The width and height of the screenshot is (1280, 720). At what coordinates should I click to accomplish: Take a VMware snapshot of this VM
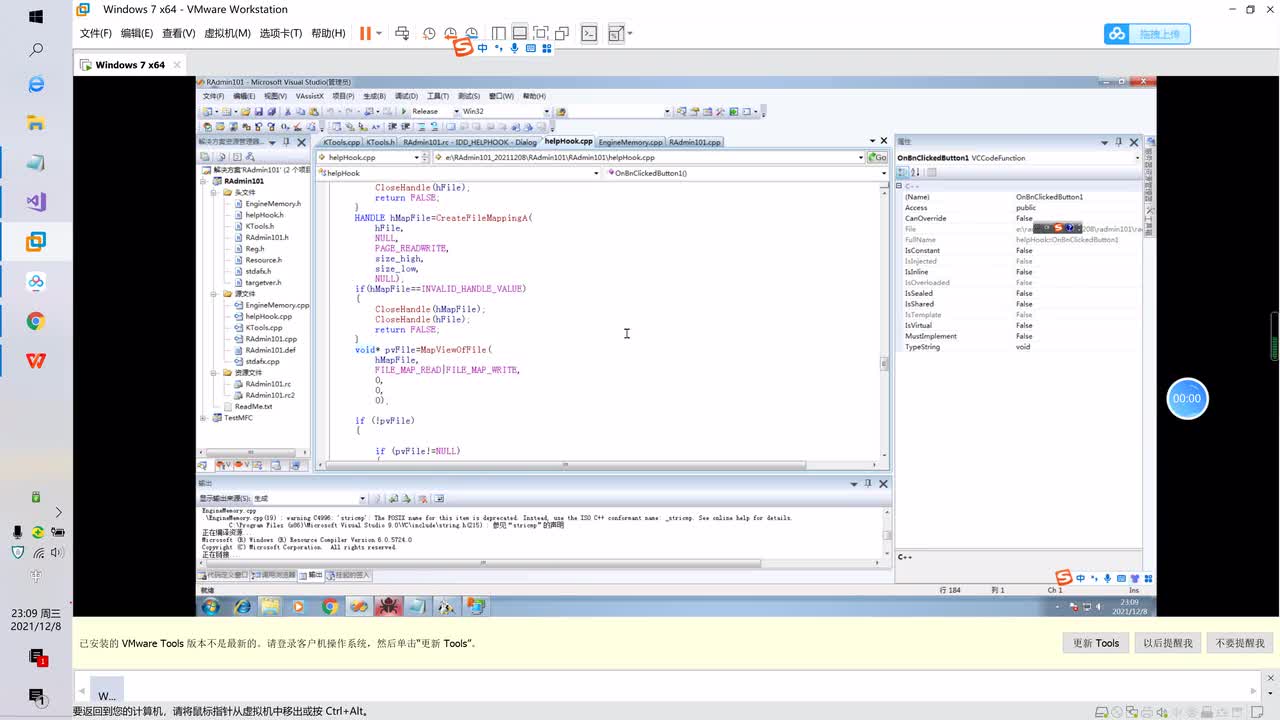[429, 33]
